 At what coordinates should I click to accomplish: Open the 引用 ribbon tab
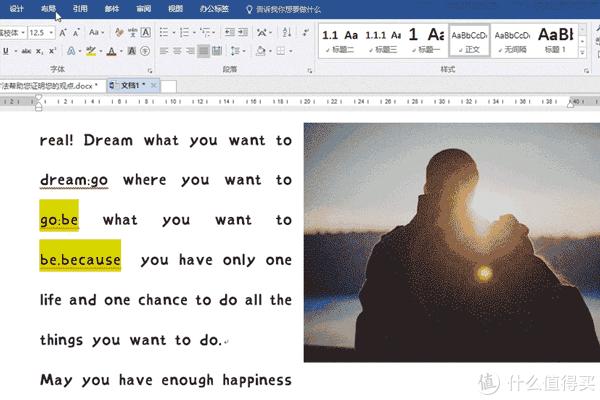pos(80,9)
